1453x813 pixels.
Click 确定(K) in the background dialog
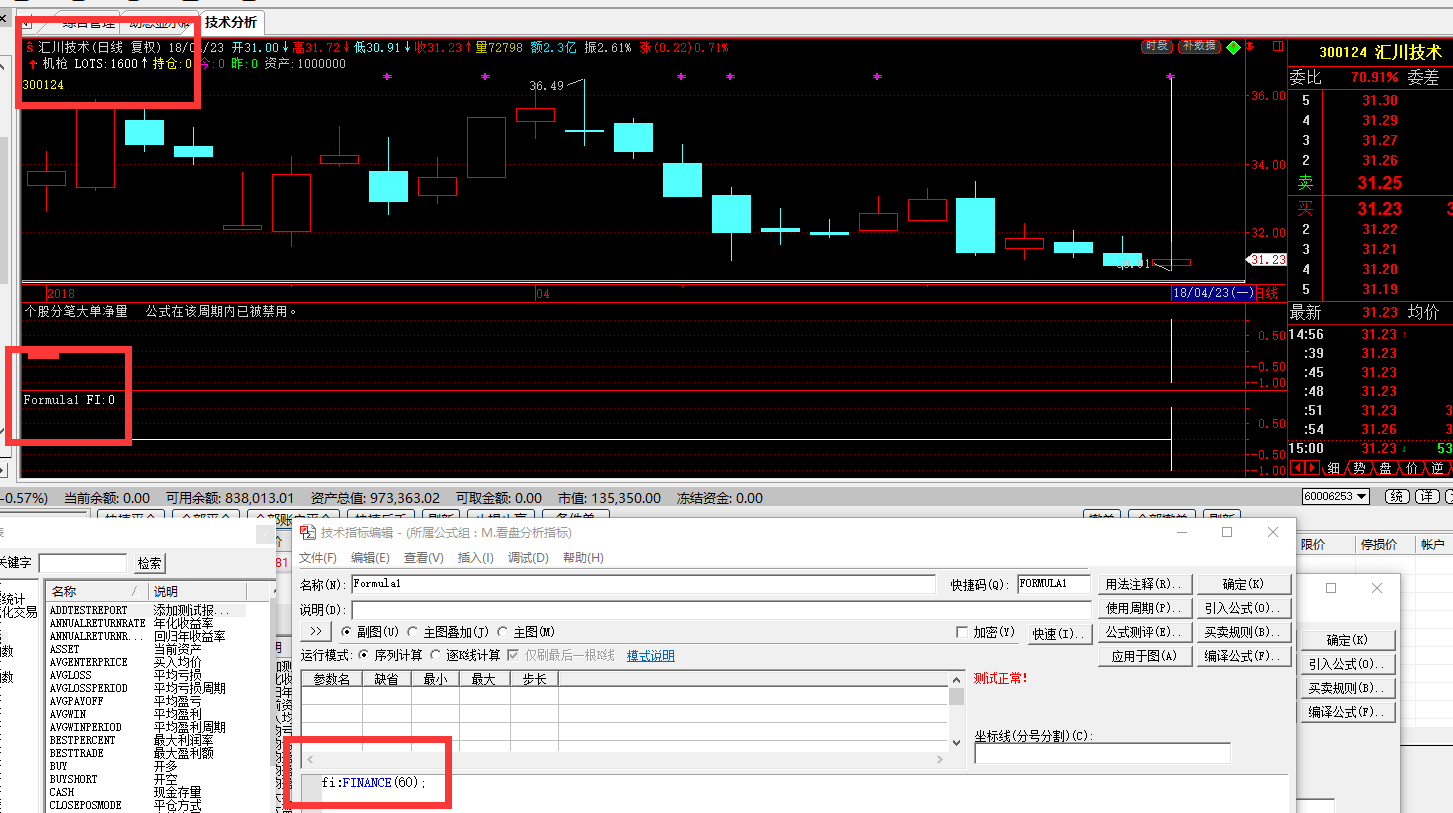click(x=1347, y=640)
